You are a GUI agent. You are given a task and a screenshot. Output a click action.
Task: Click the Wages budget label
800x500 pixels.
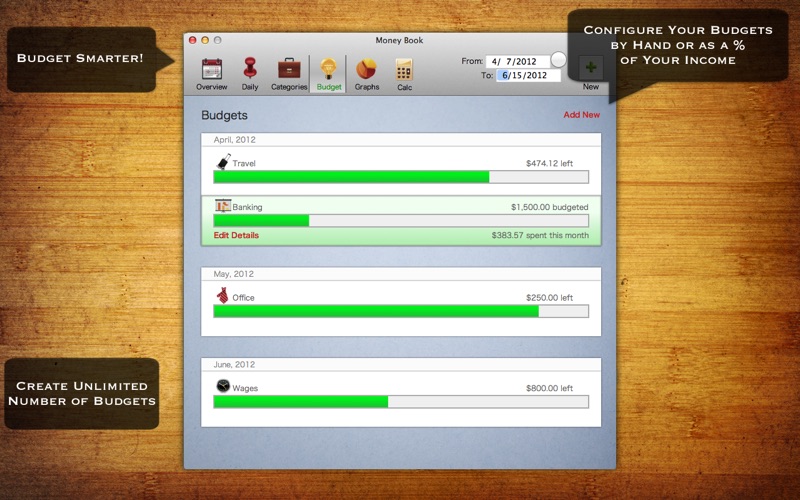pos(245,388)
